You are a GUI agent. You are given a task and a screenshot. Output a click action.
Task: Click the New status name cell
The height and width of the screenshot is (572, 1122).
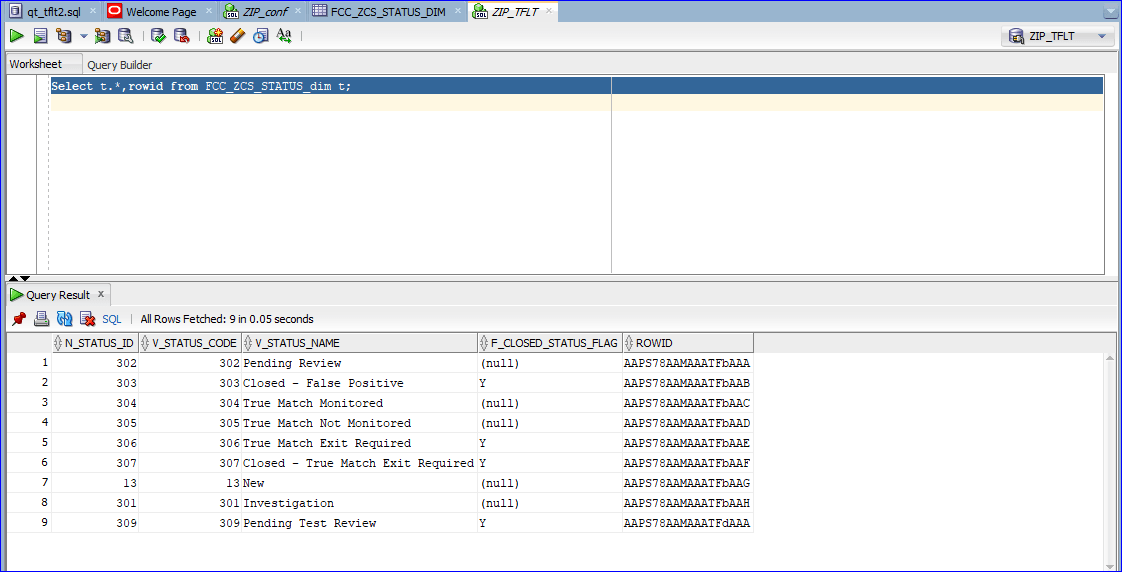pos(359,483)
